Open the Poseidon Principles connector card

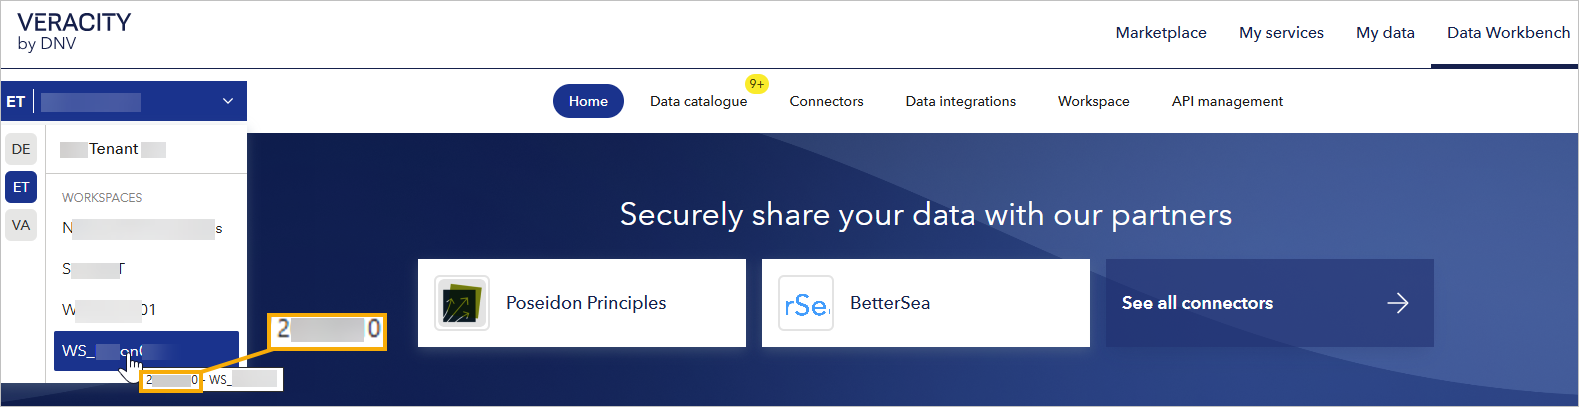pyautogui.click(x=582, y=303)
